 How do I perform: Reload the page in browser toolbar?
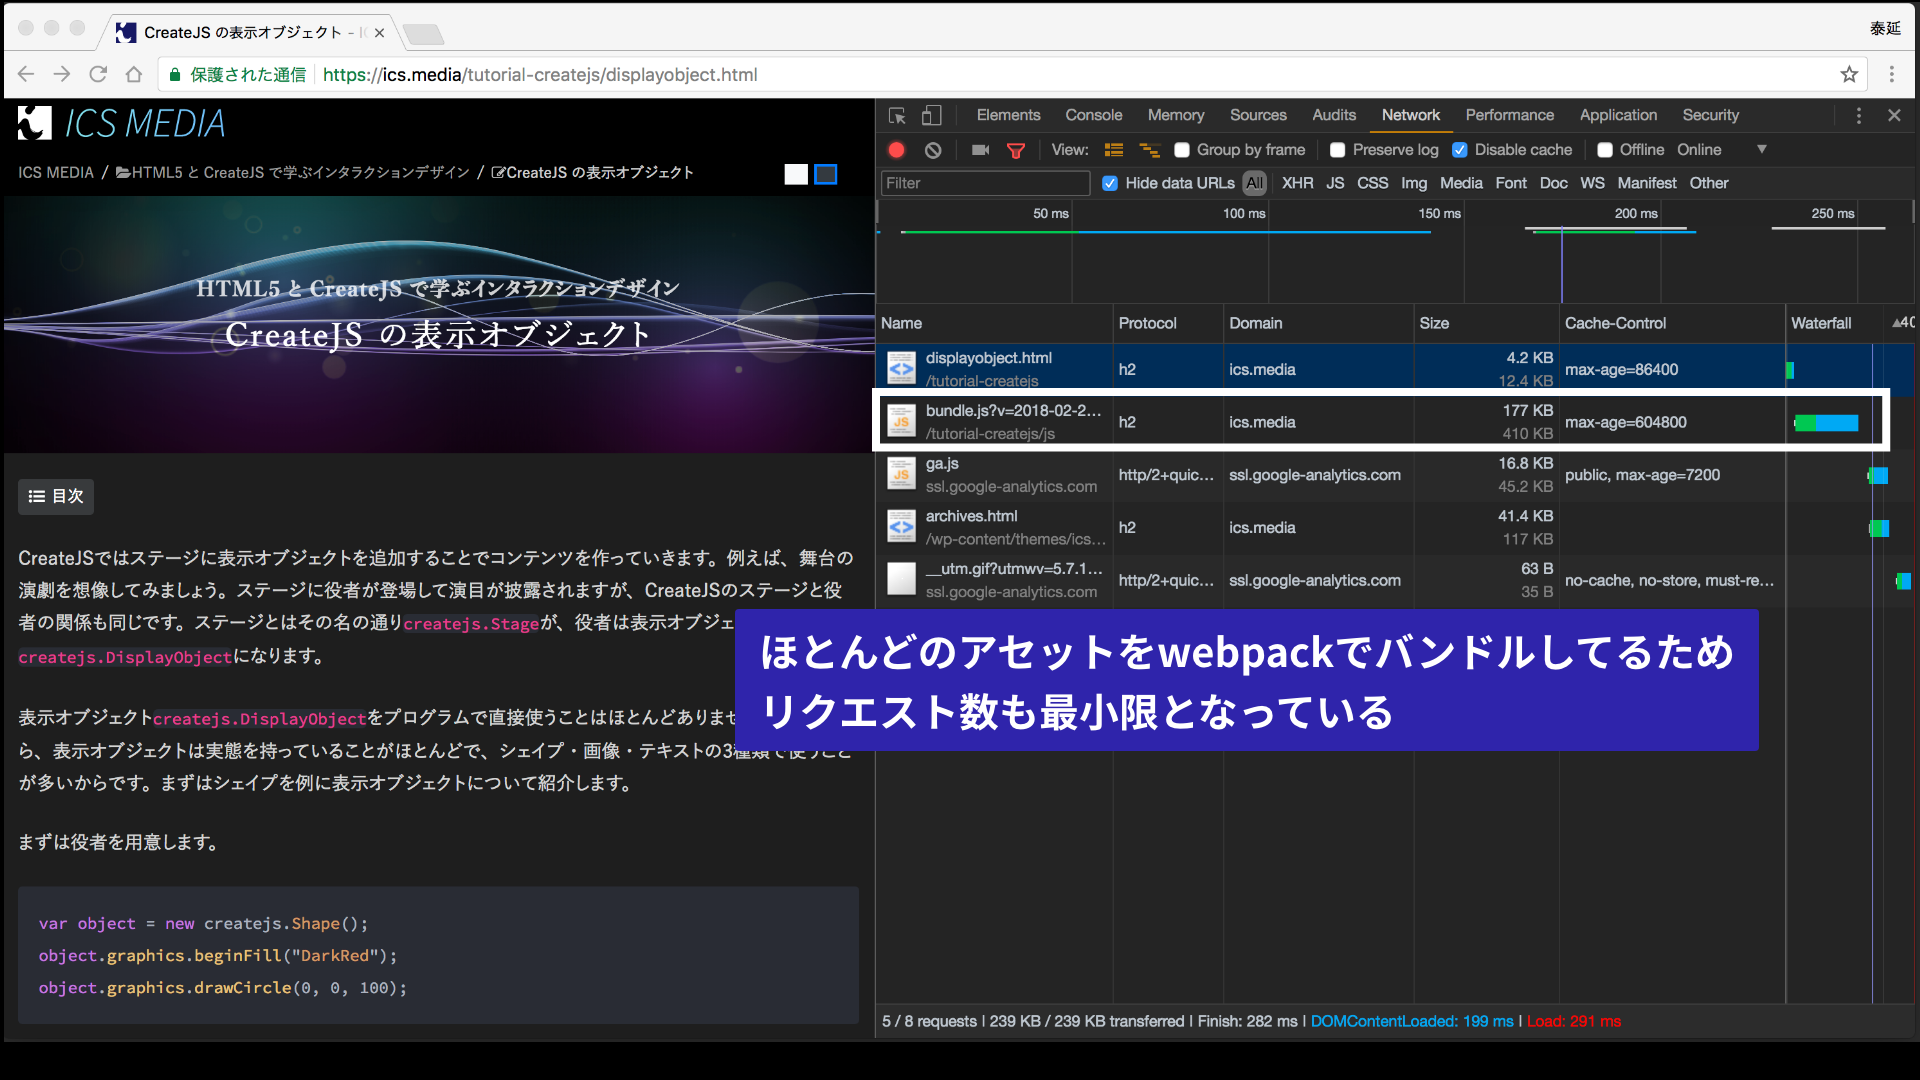coord(98,74)
